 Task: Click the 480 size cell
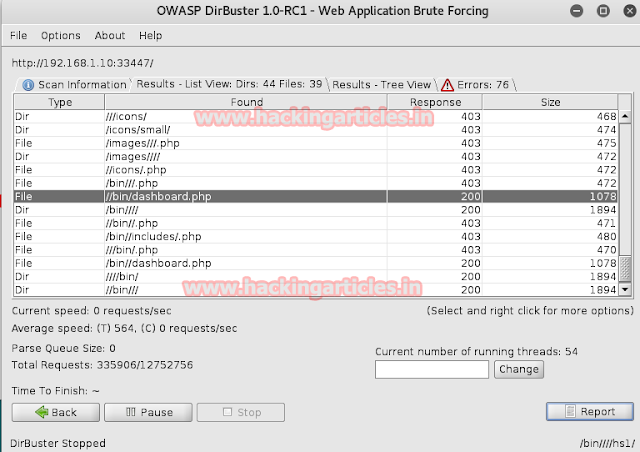point(550,236)
